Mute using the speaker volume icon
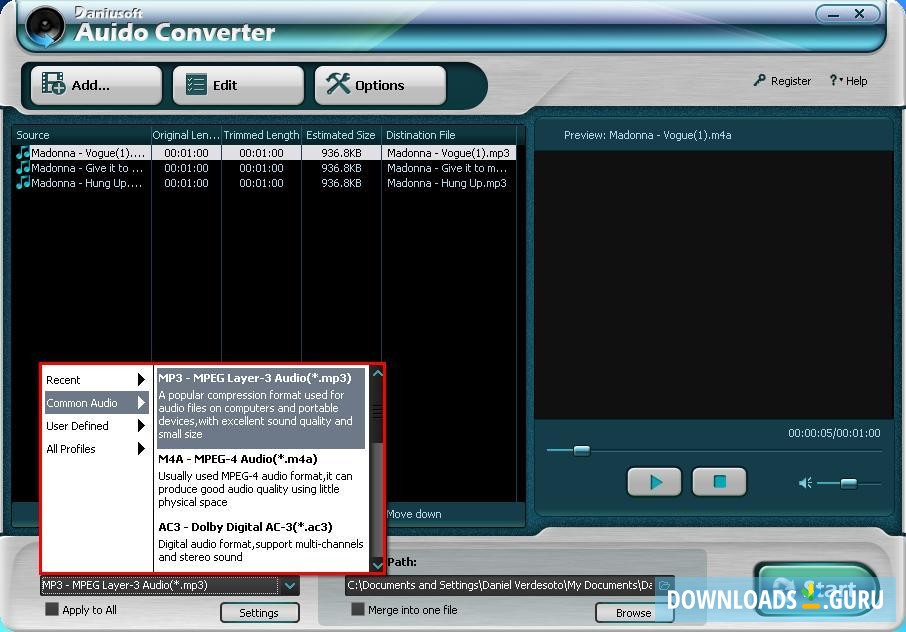 pos(805,483)
